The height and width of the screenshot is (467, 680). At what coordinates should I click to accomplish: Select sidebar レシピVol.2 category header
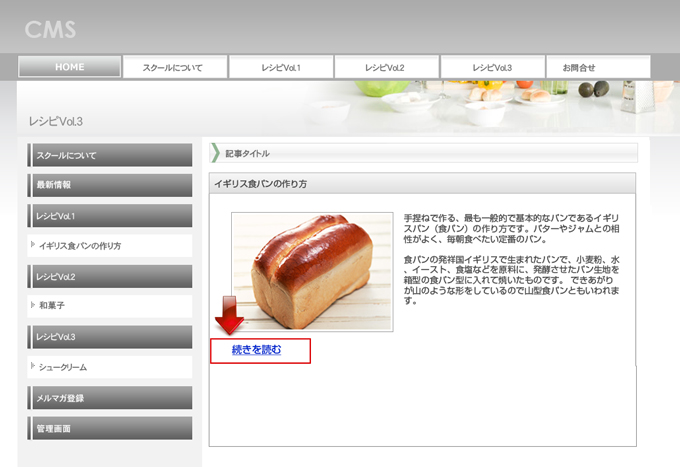point(110,276)
